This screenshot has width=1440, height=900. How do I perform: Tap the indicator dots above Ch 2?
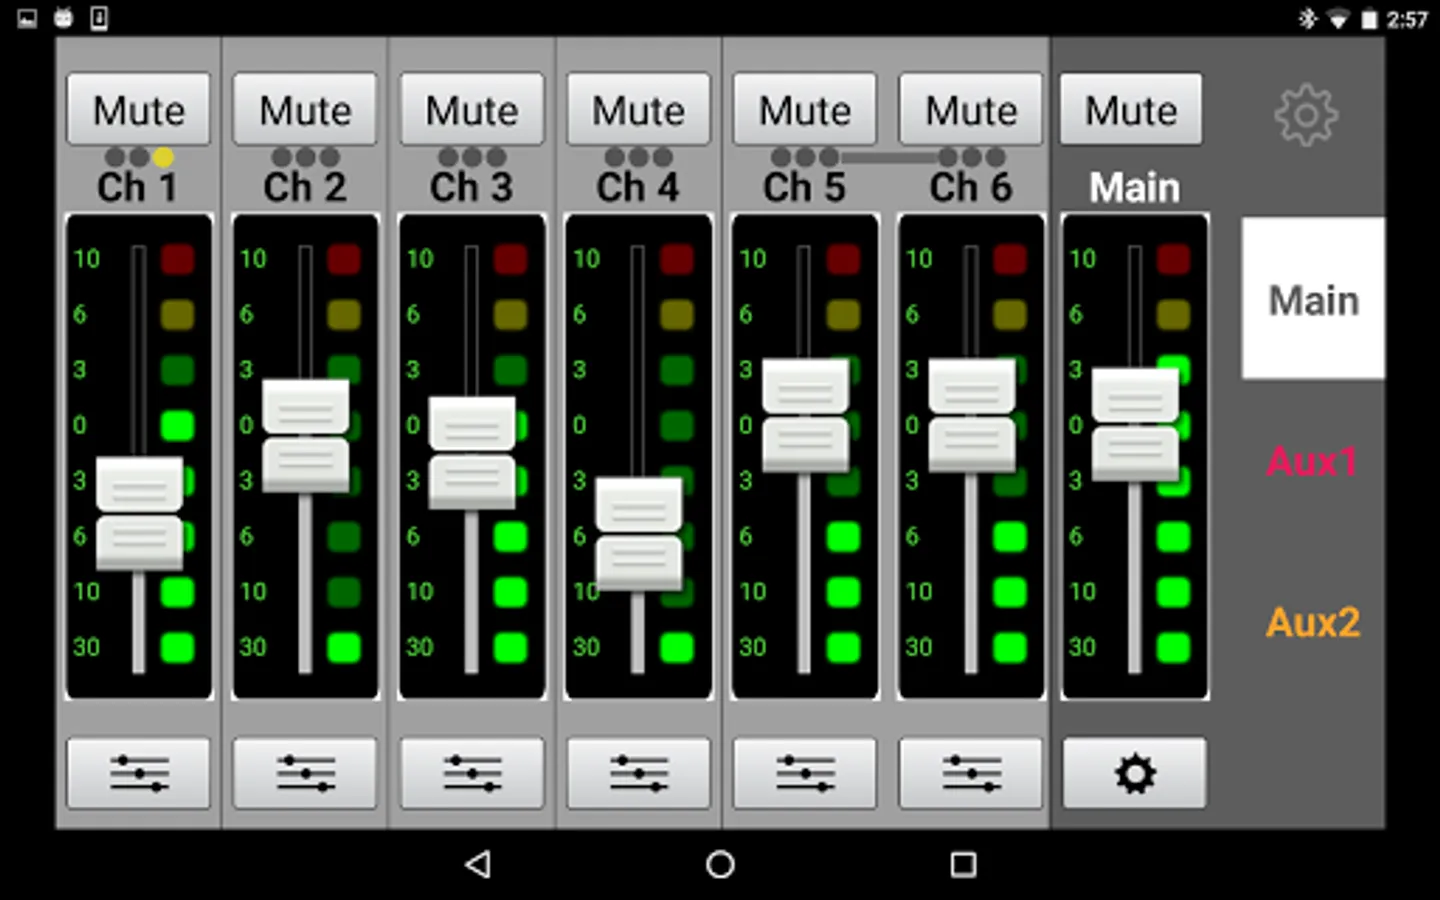click(x=305, y=157)
